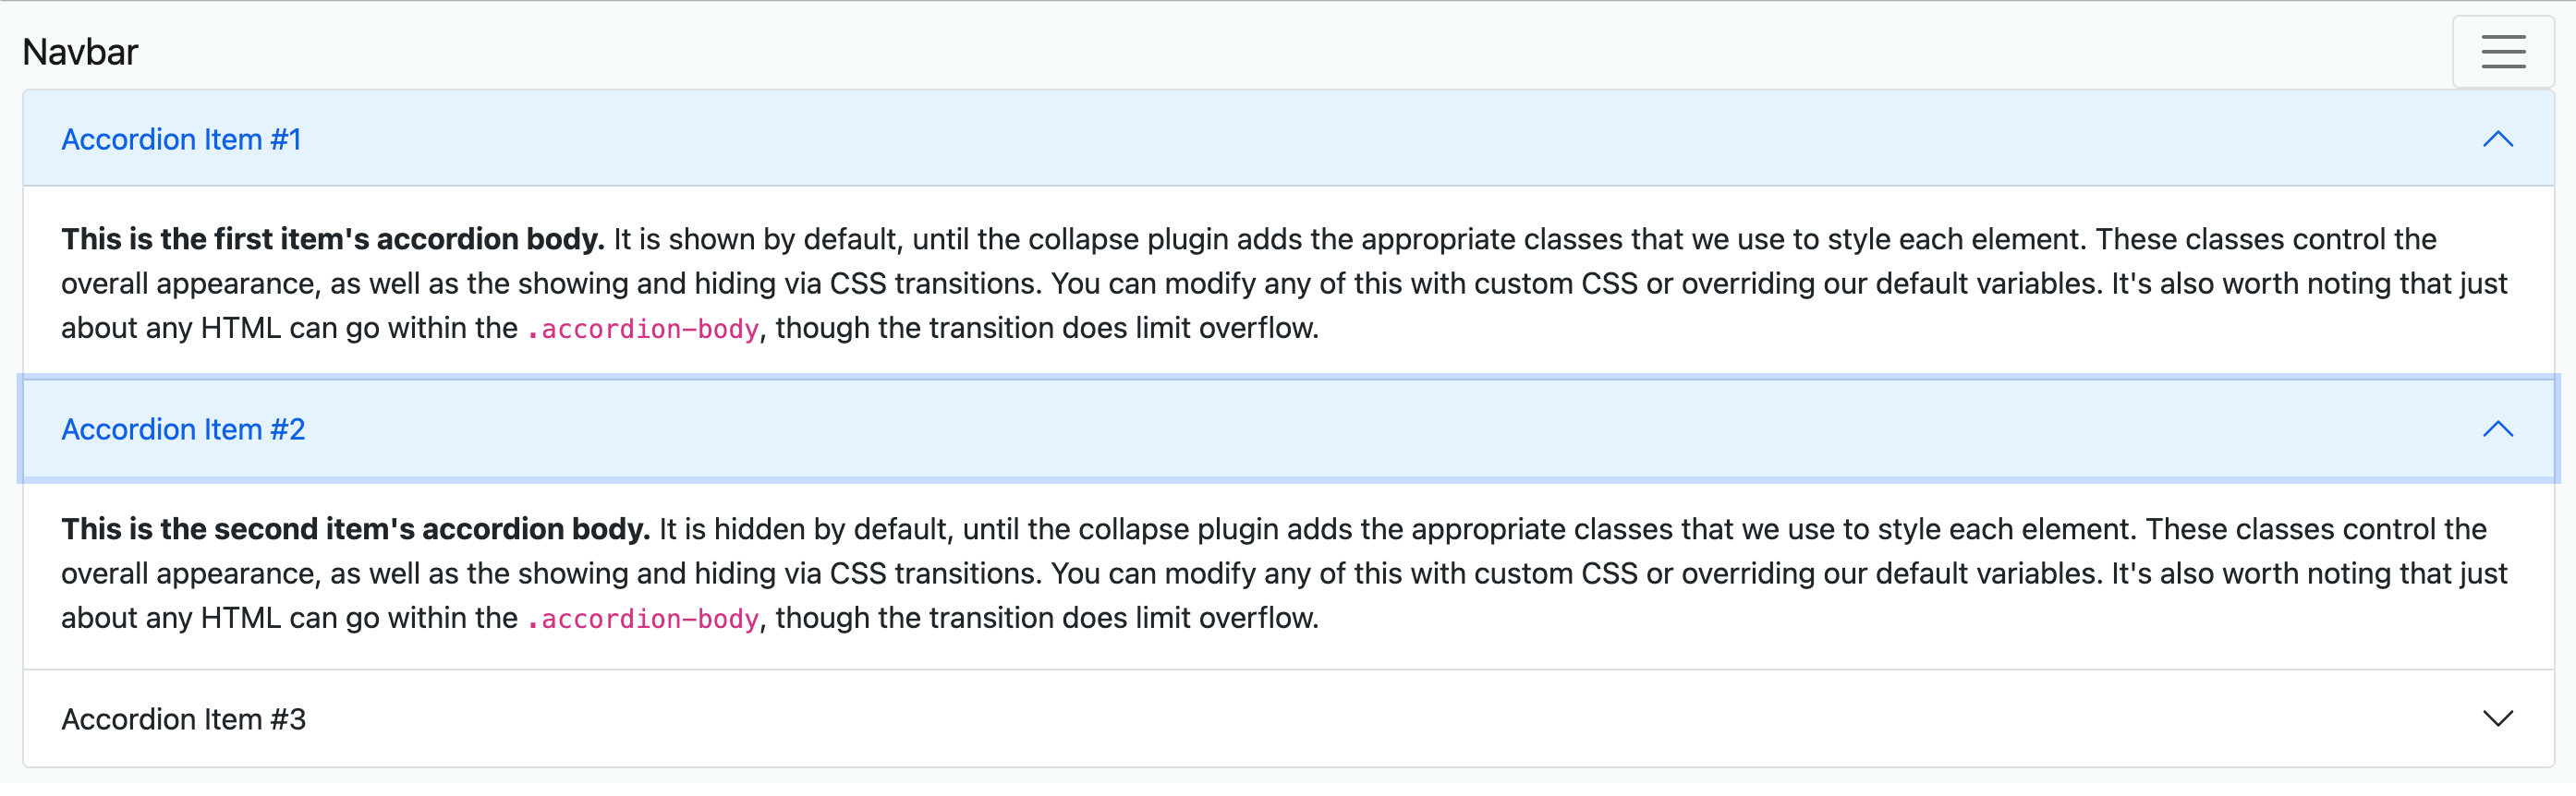2576x796 pixels.
Task: Click the hamburger icon to reveal navbar links
Action: click(2502, 50)
